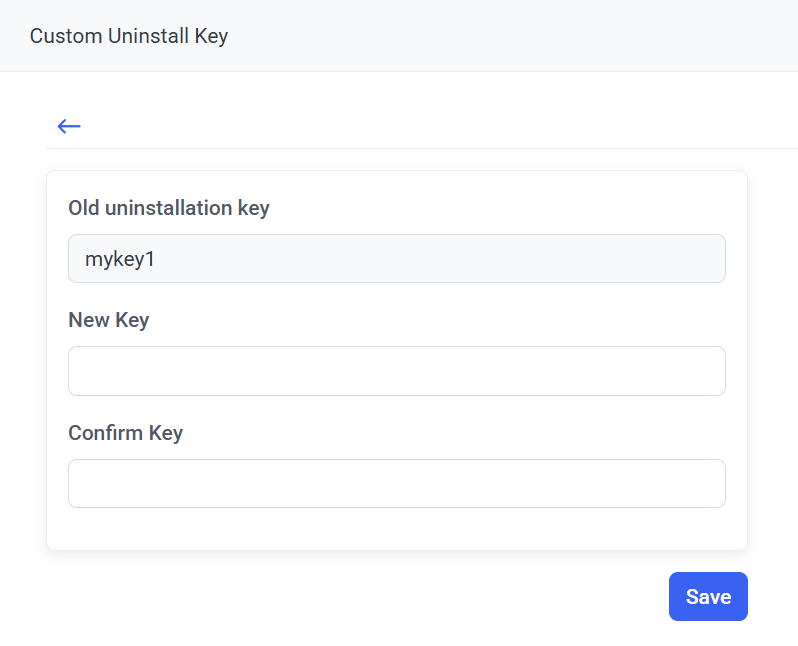Place cursor in the empty box under Confirm Key
This screenshot has width=798, height=646.
point(396,484)
